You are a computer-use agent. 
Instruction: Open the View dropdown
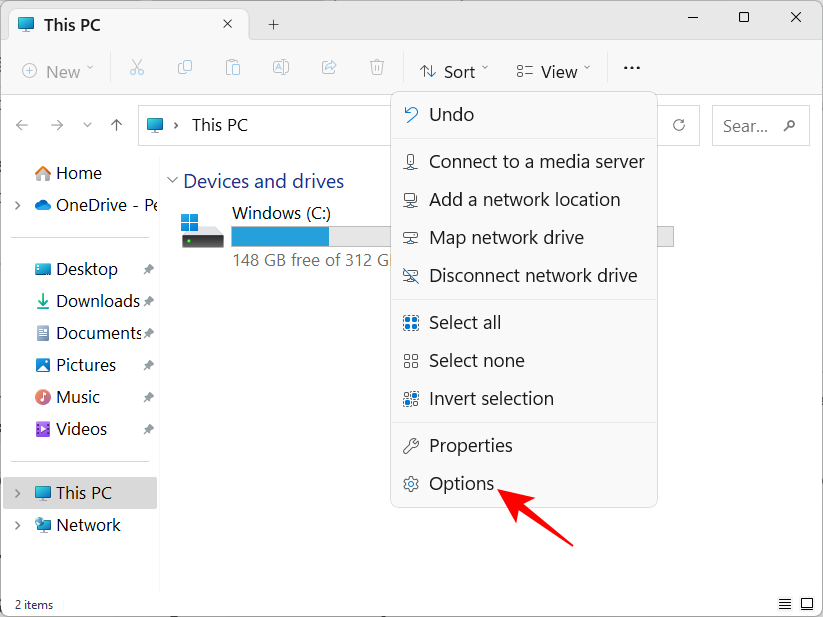(x=551, y=71)
